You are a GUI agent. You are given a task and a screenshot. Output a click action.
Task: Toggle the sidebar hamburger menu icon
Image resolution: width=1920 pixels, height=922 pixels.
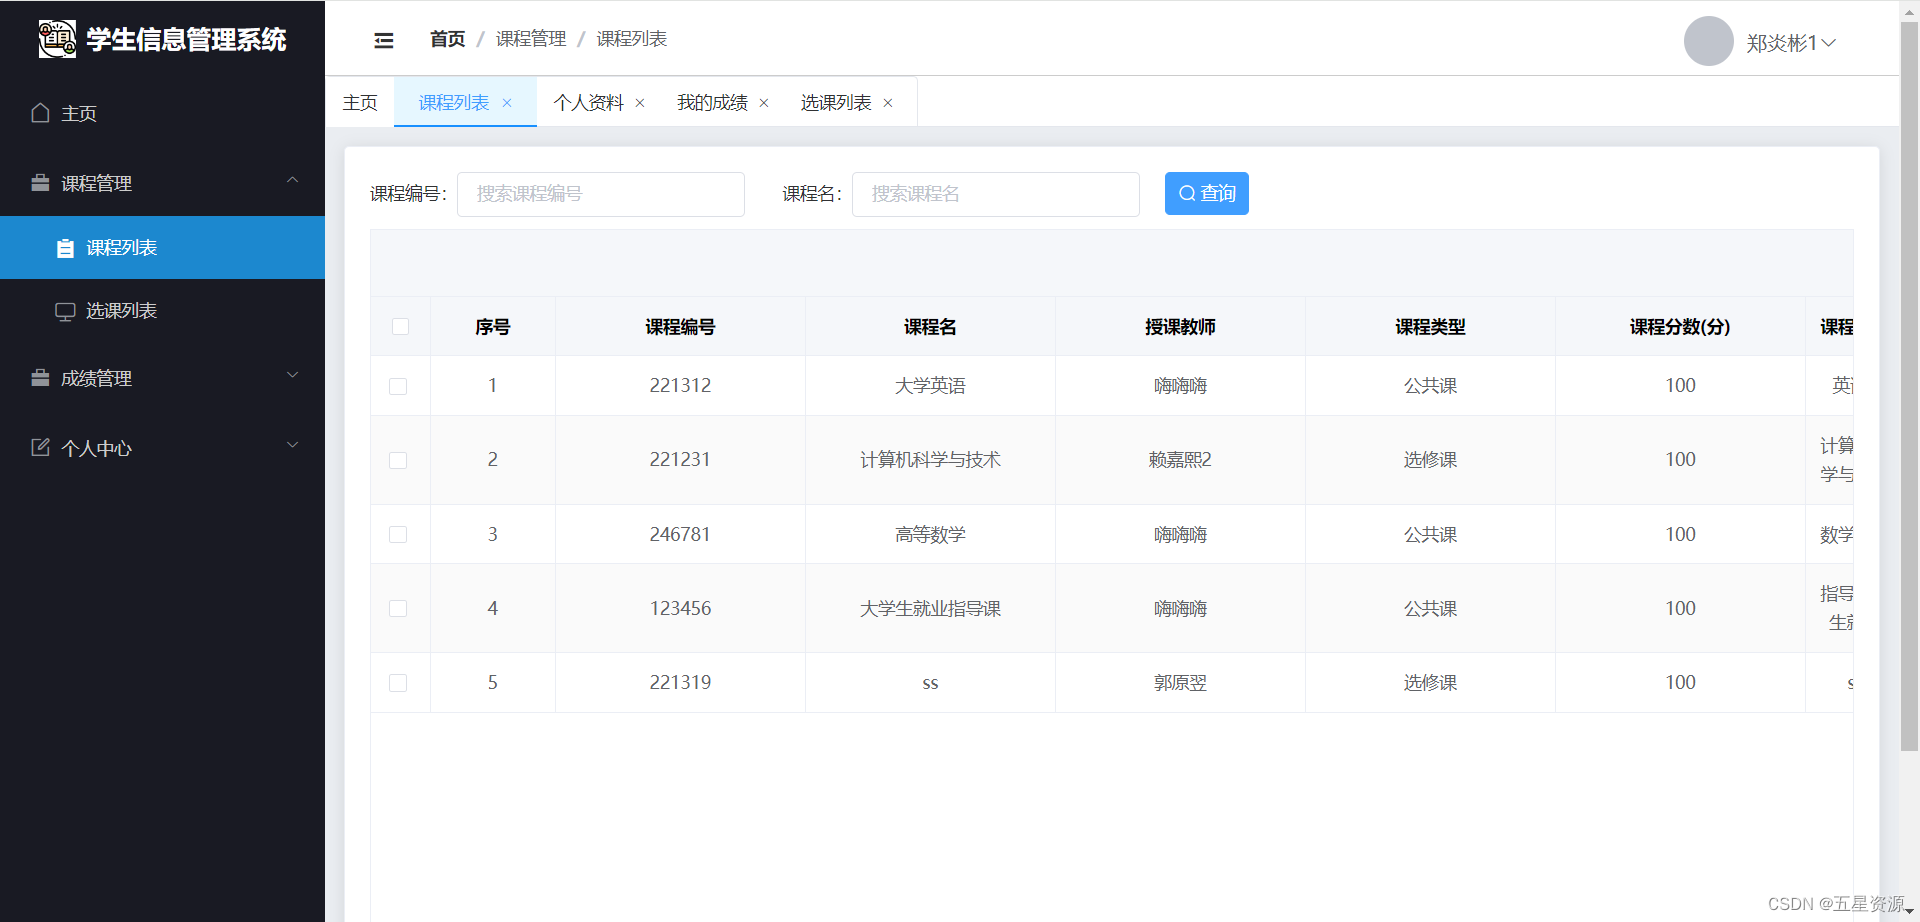pyautogui.click(x=384, y=40)
